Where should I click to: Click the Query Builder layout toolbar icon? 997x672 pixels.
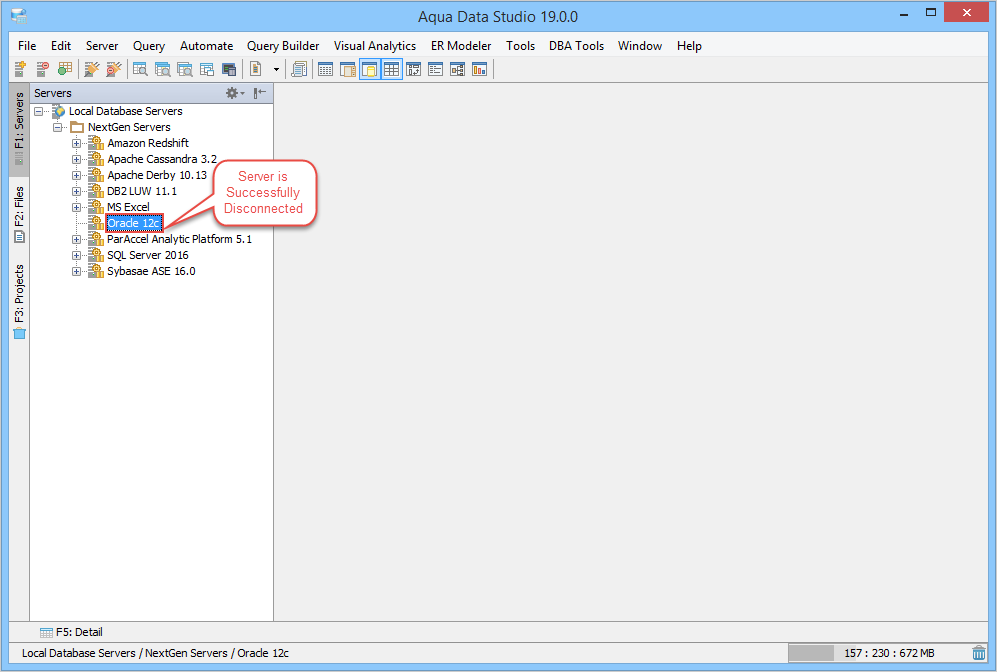click(x=414, y=69)
